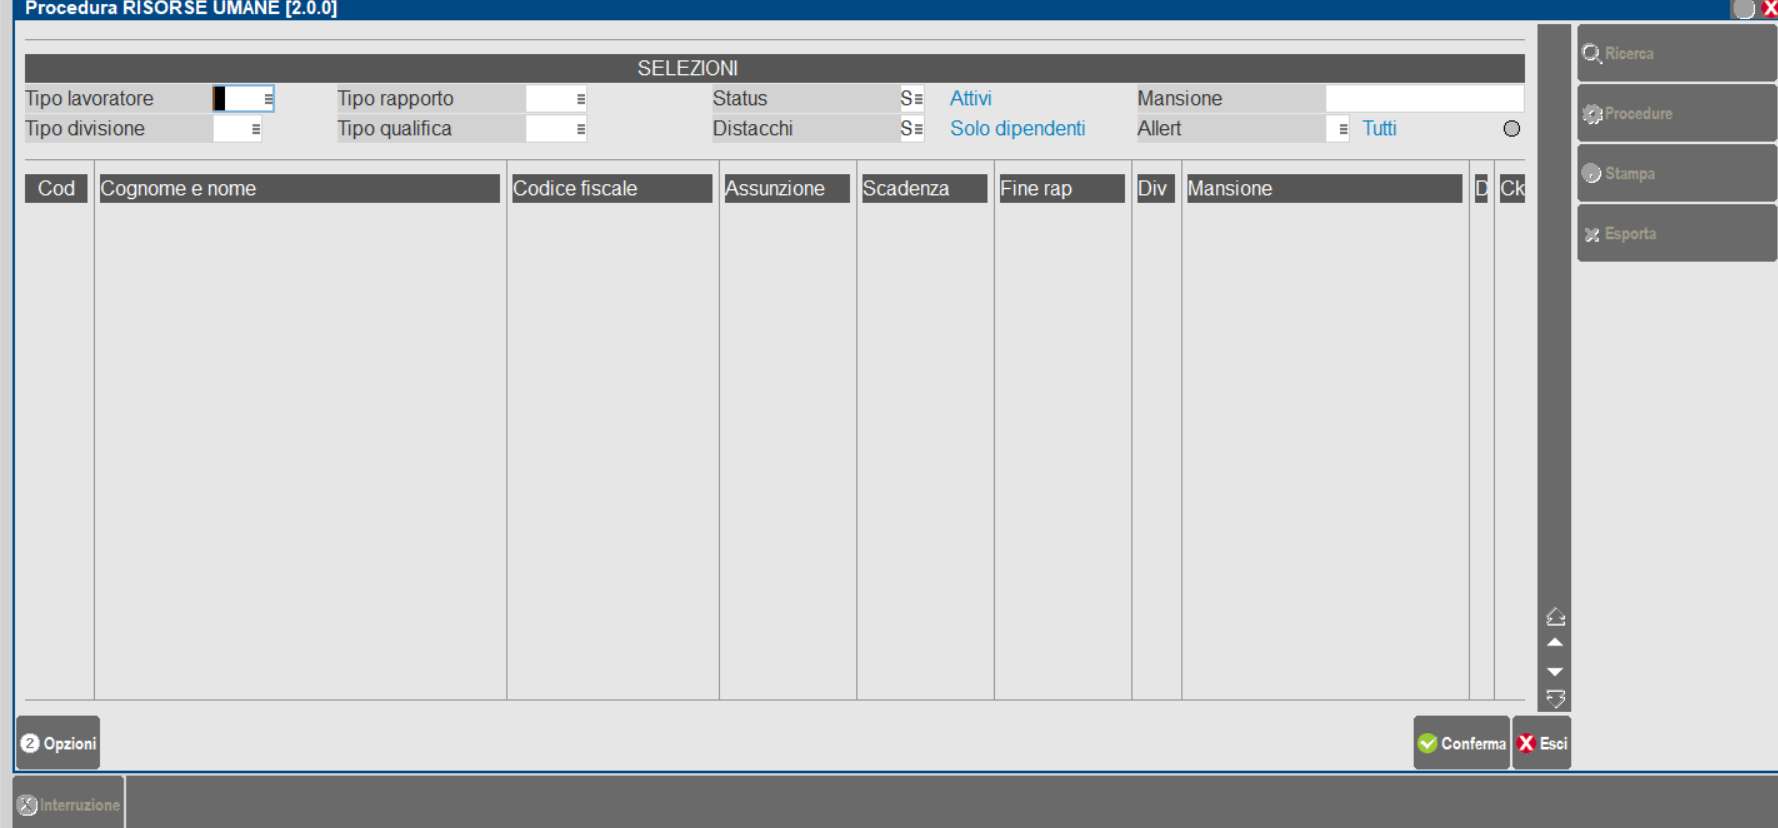1778x828 pixels.
Task: Jump to last page with end arrow
Action: pyautogui.click(x=1555, y=699)
